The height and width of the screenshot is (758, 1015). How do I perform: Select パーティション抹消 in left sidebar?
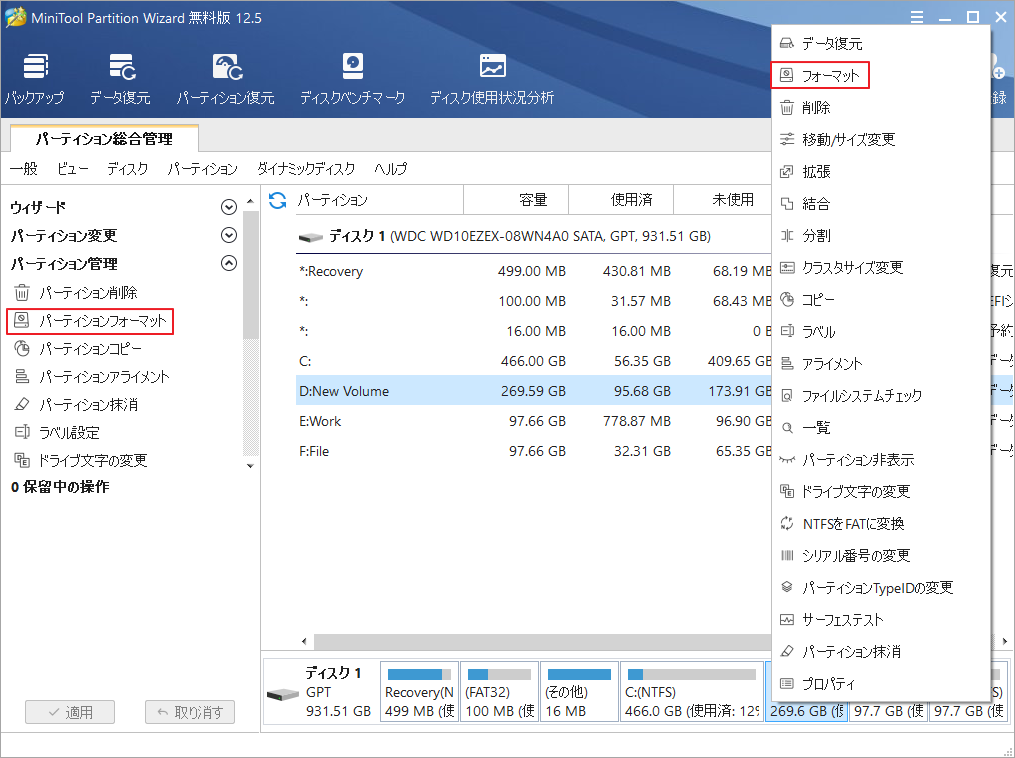pyautogui.click(x=88, y=405)
